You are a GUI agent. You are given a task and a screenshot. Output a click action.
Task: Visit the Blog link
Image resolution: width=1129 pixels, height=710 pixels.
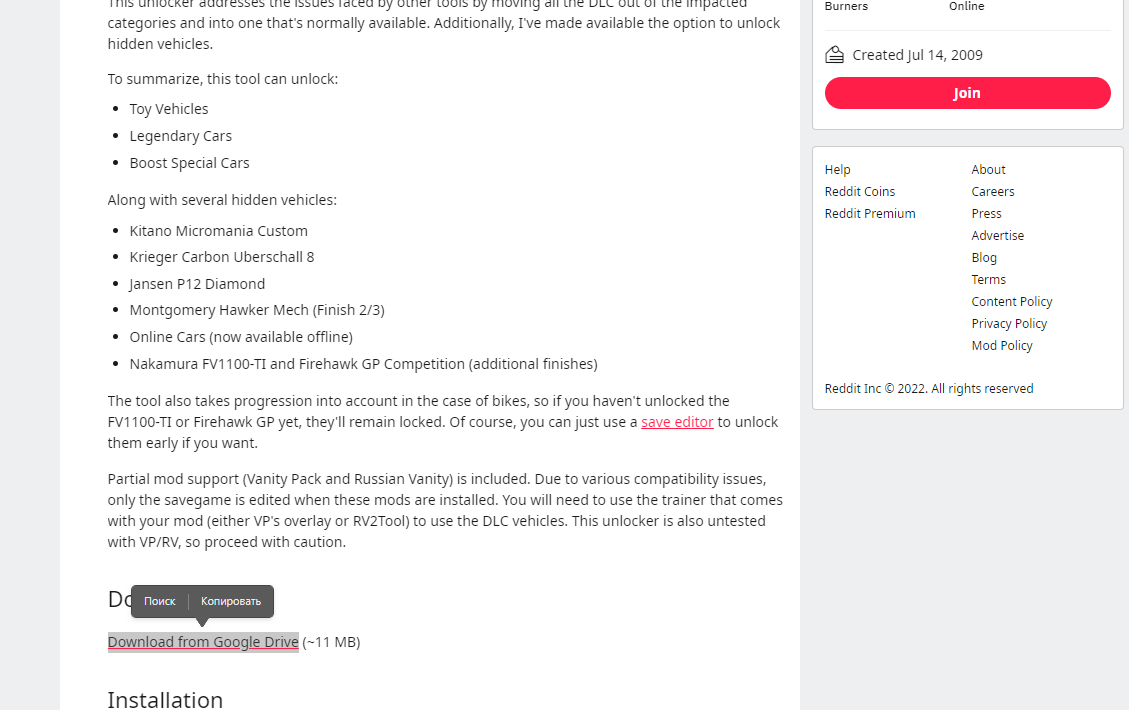pyautogui.click(x=984, y=258)
